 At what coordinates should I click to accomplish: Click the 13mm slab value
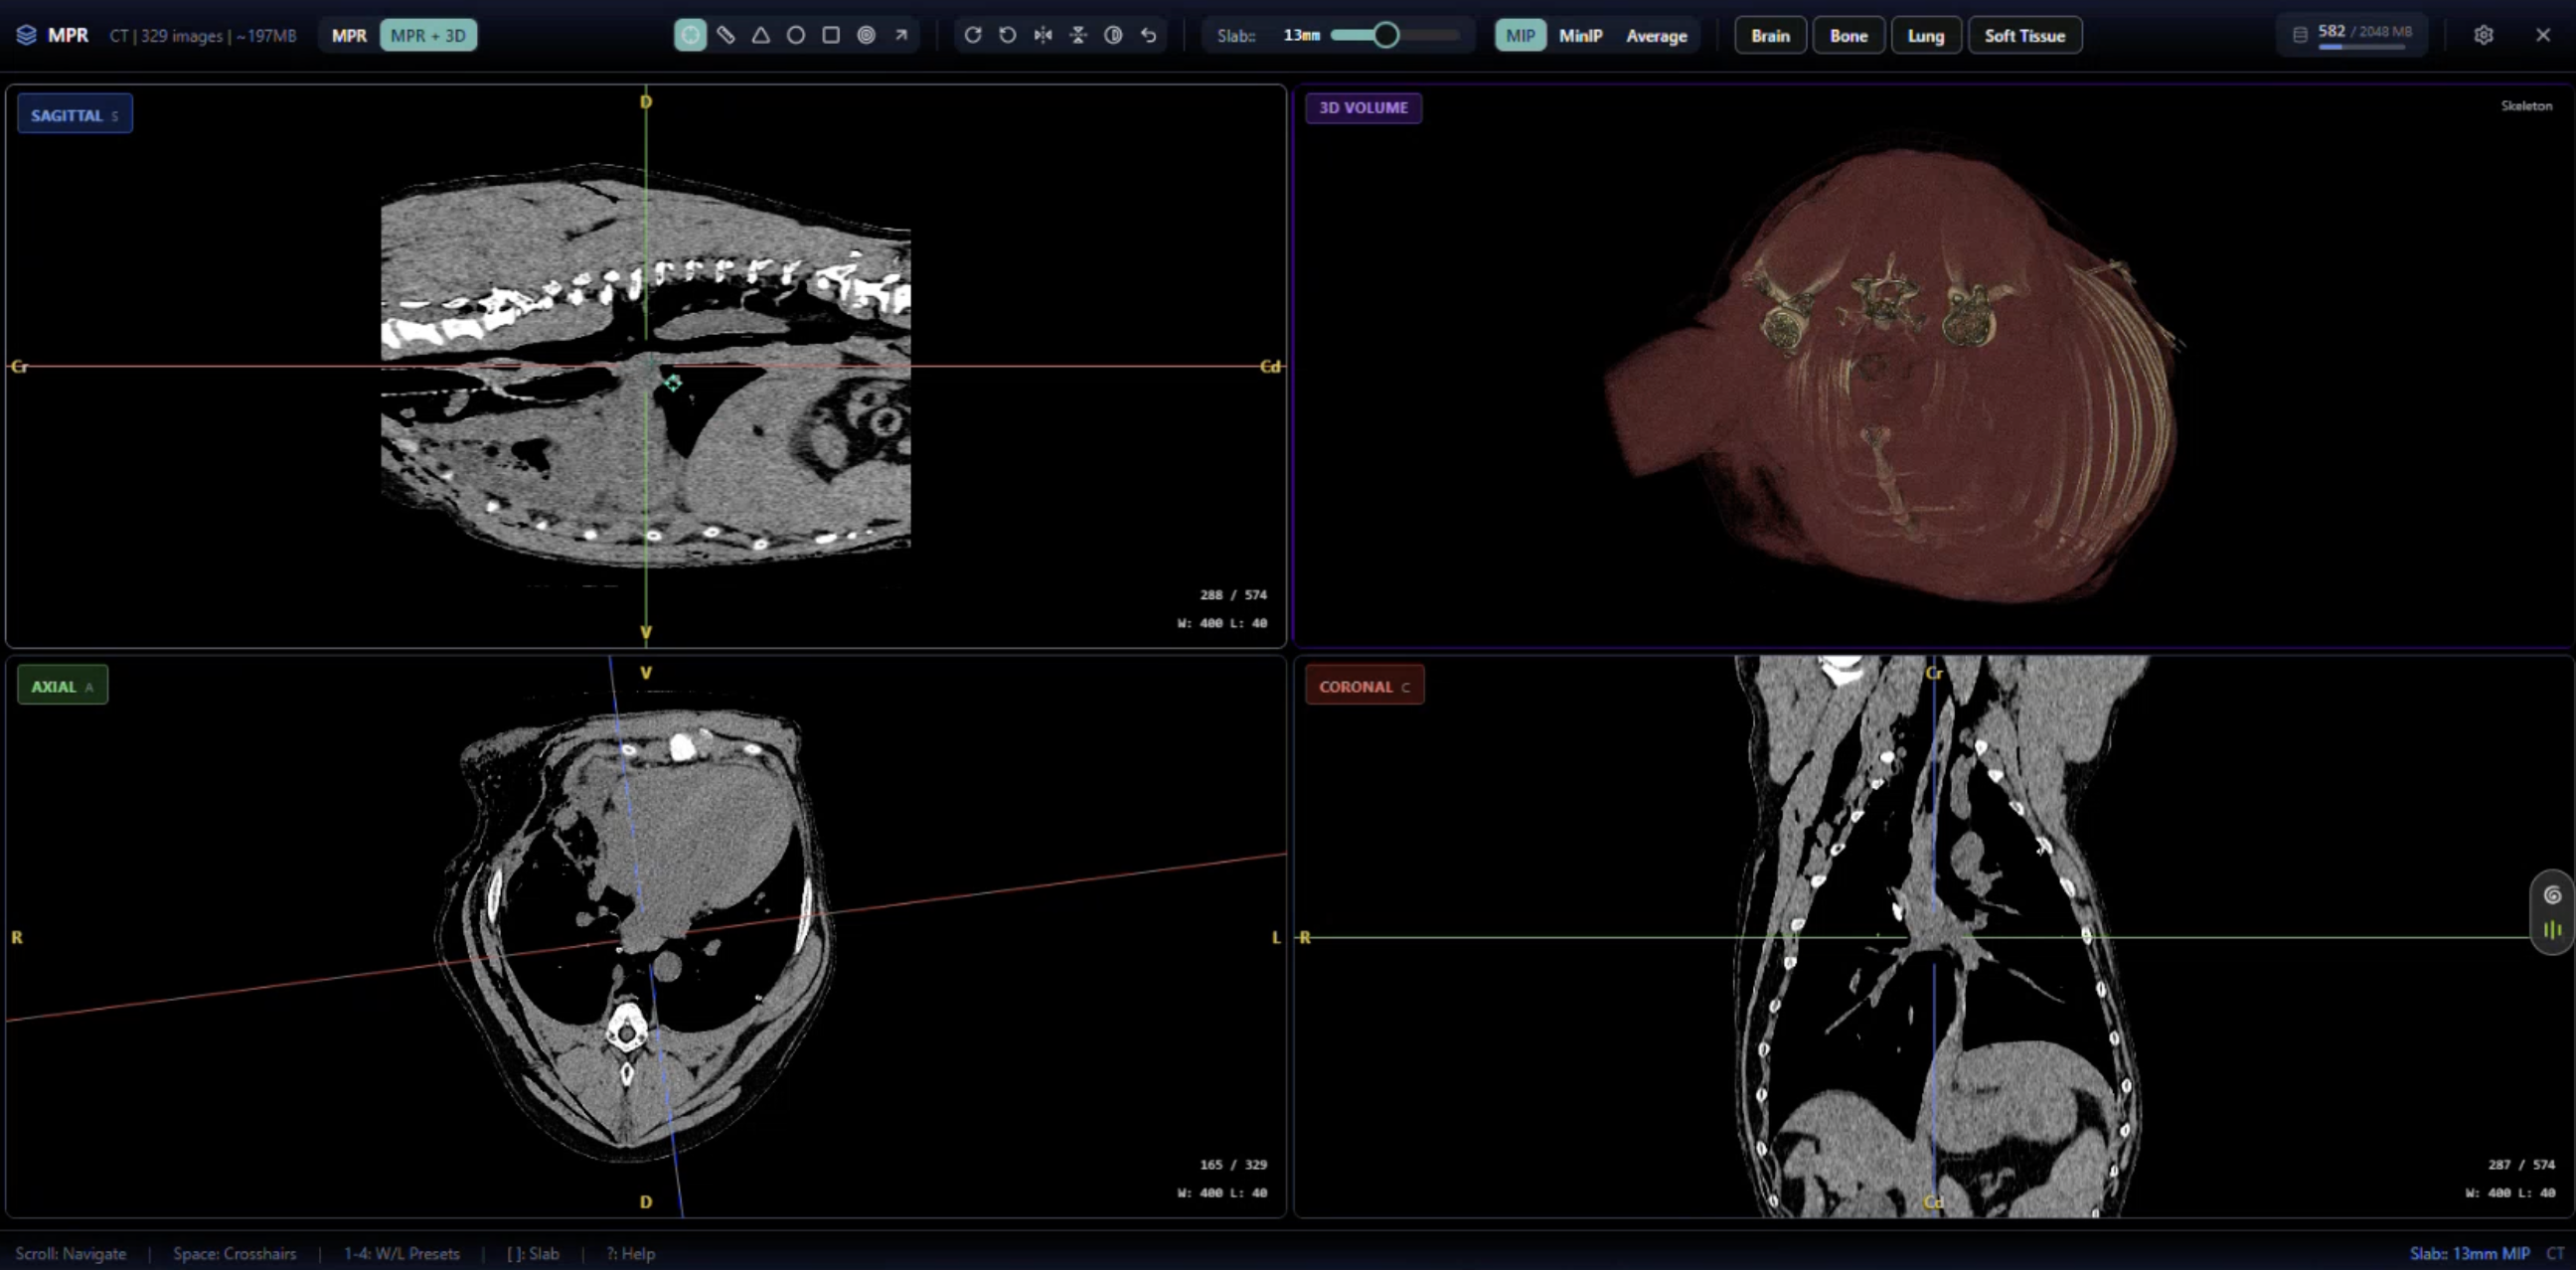pos(1301,35)
